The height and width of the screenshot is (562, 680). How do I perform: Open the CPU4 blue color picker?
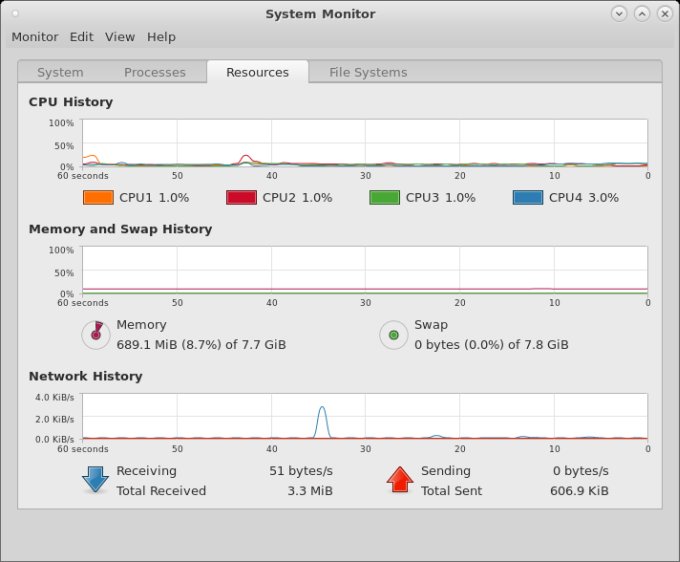[x=527, y=197]
